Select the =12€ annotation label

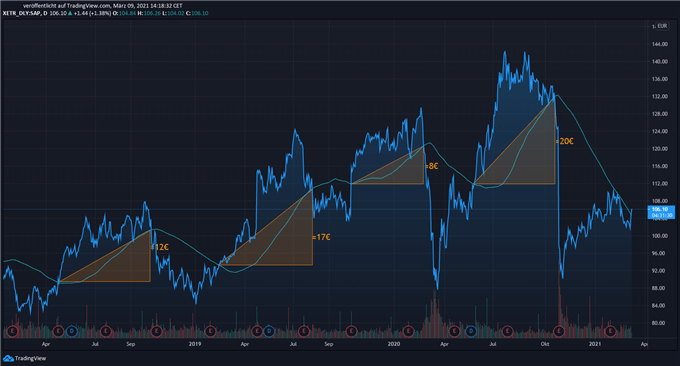point(160,247)
